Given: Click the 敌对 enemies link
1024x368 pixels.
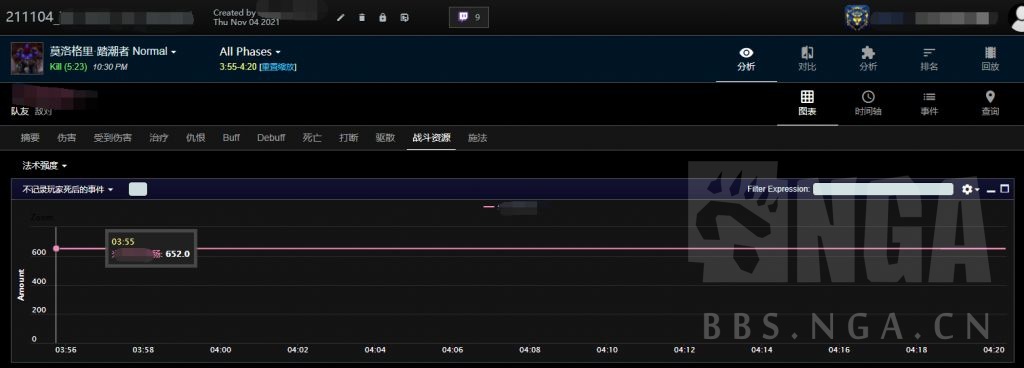Looking at the screenshot, I should point(43,112).
